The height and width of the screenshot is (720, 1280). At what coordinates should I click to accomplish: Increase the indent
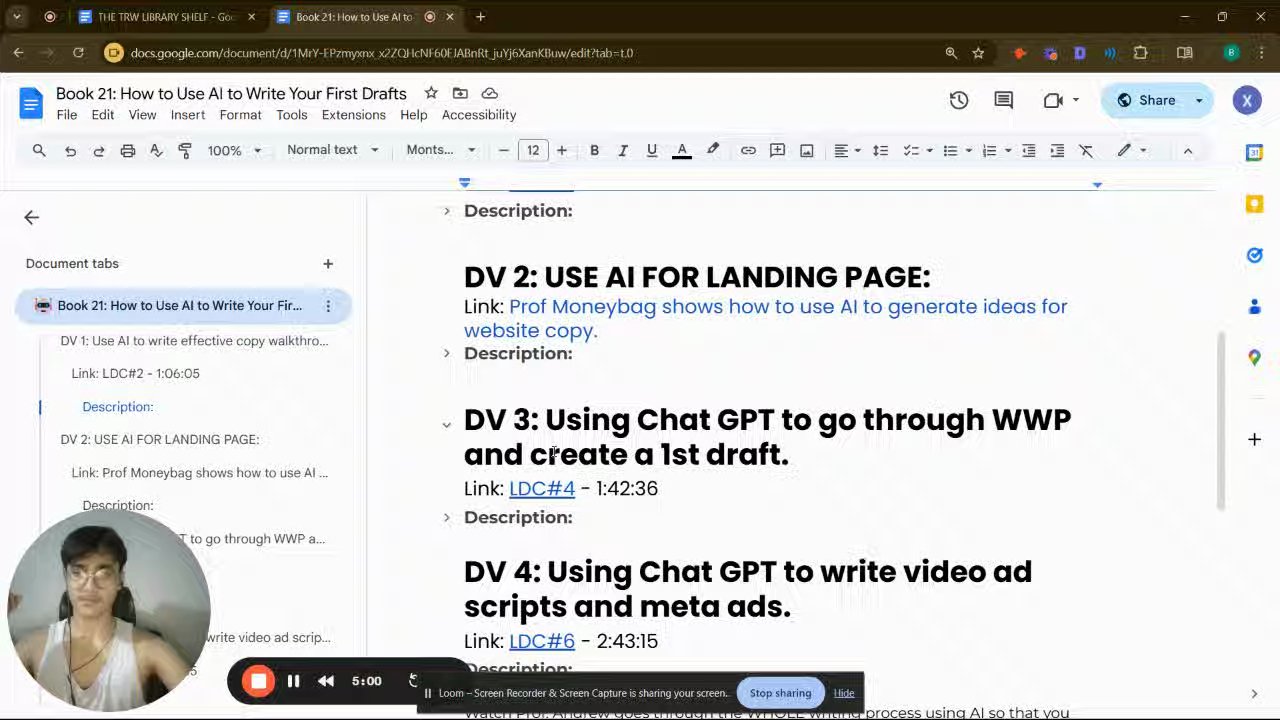click(1057, 150)
